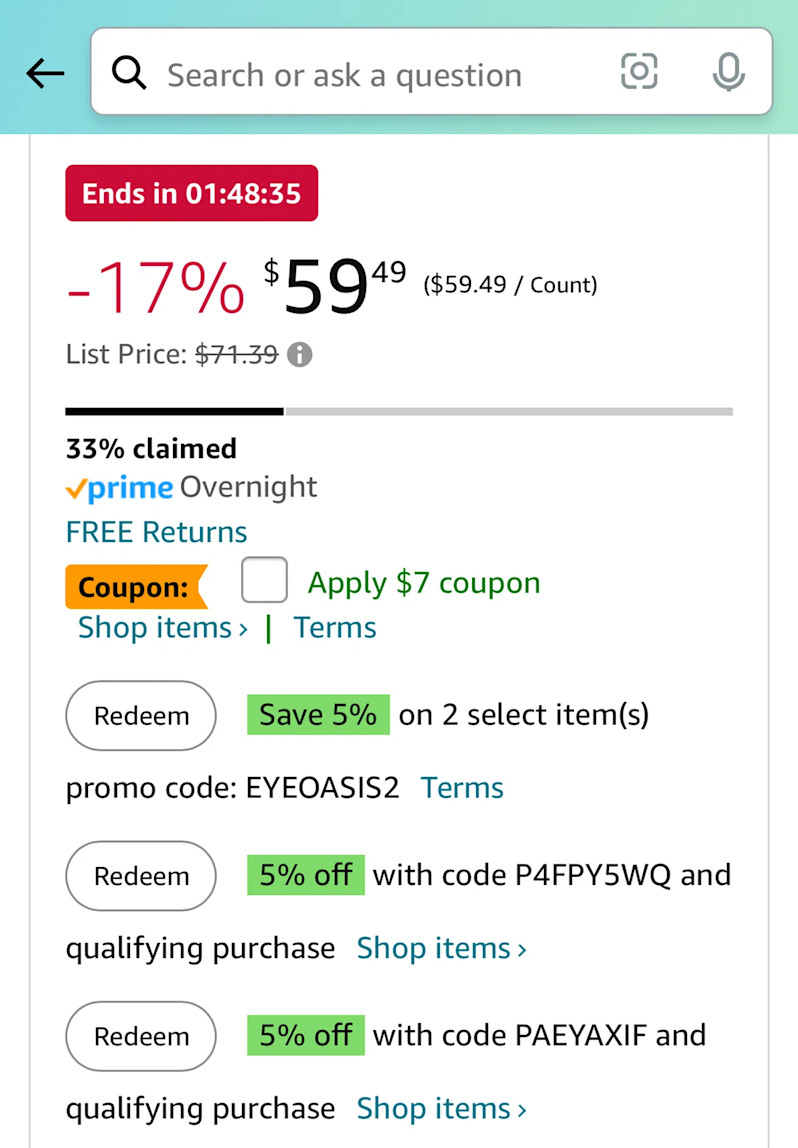Open the FREE Returns link
Image resolution: width=798 pixels, height=1148 pixels.
click(157, 532)
